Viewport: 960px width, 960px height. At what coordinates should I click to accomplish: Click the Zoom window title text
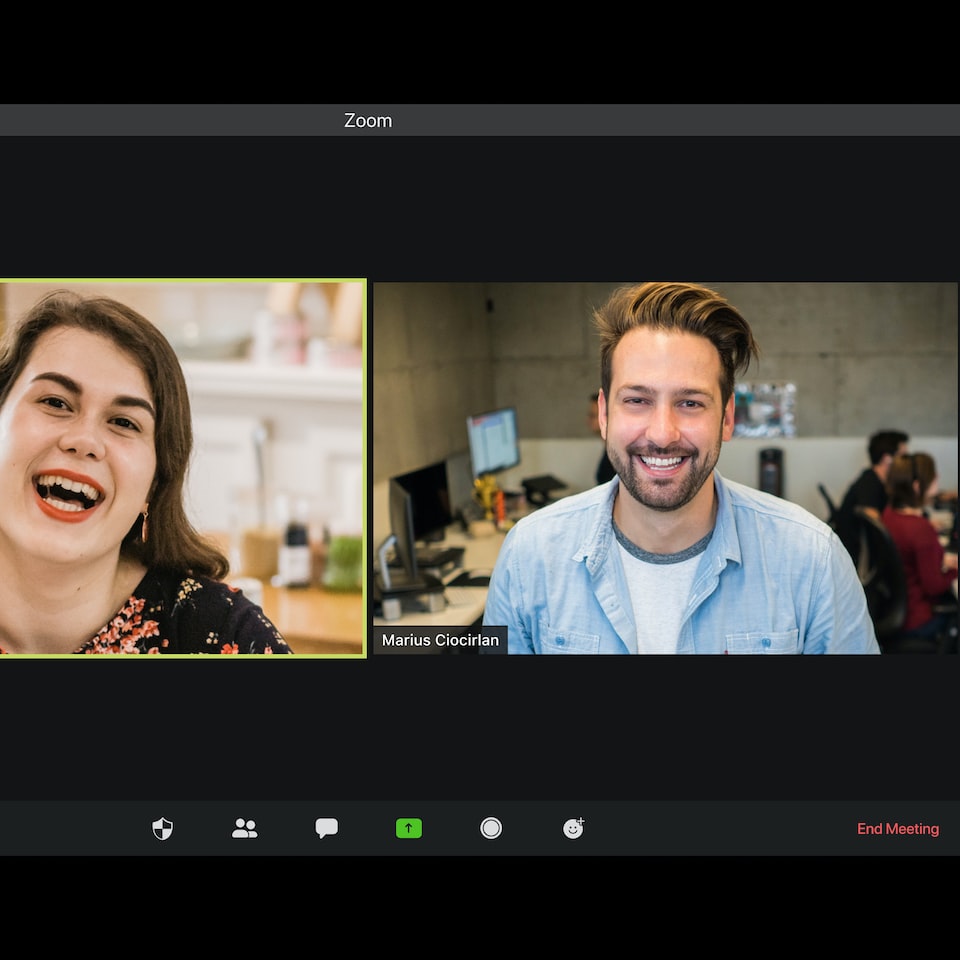pyautogui.click(x=368, y=120)
